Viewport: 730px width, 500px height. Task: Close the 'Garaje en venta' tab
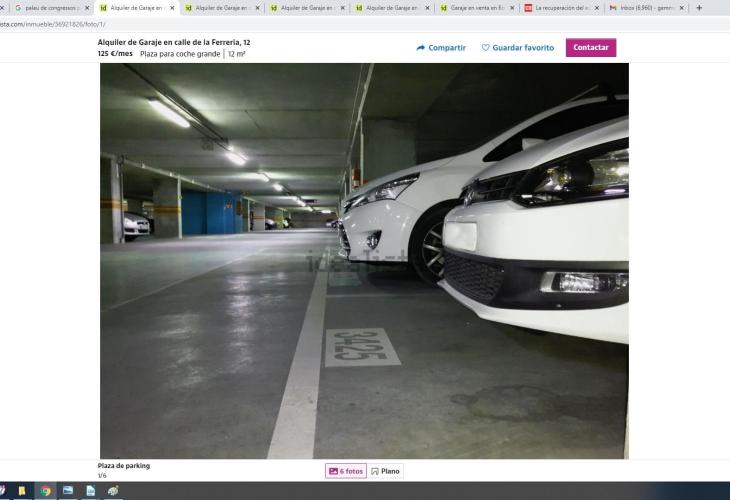(x=512, y=7)
